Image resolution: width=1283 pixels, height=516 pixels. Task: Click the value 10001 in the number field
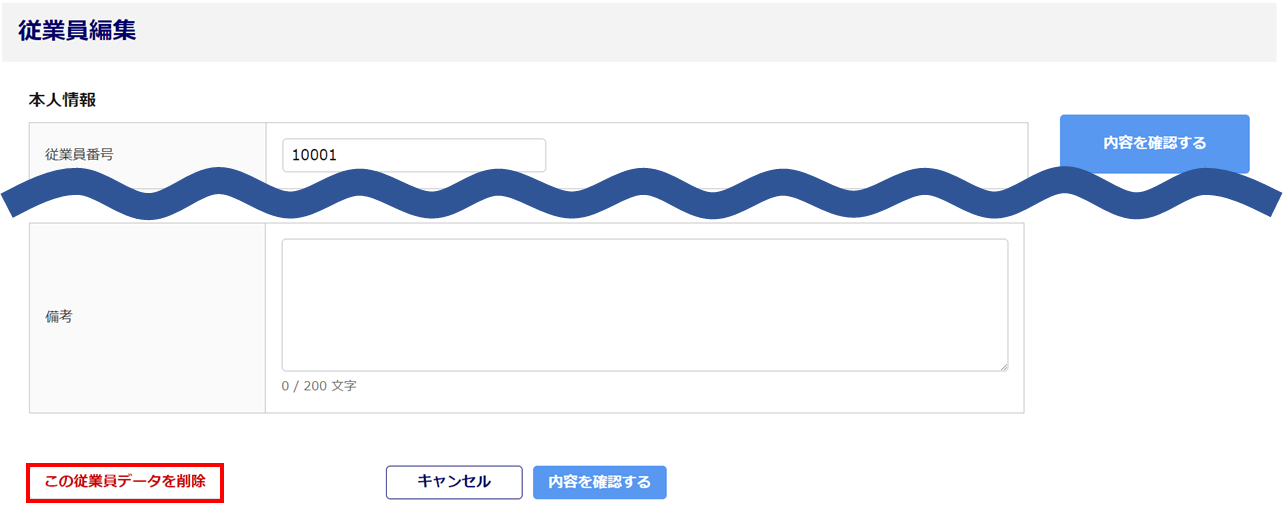pos(314,155)
